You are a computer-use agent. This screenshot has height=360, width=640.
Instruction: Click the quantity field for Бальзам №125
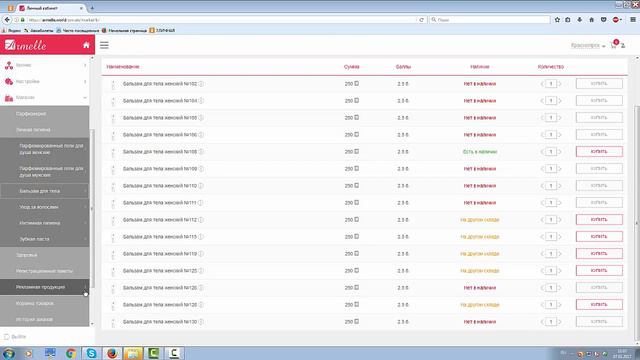551,271
